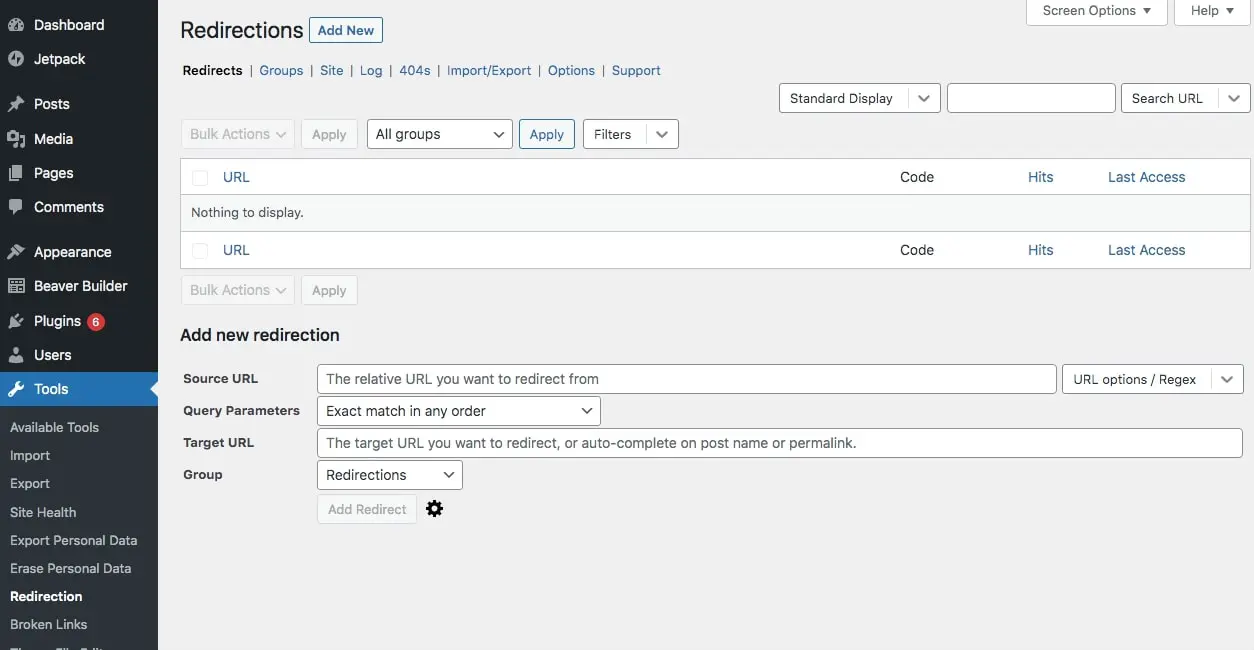The image size is (1254, 650).
Task: Sort by bottom Hits column footer
Action: tap(1041, 250)
